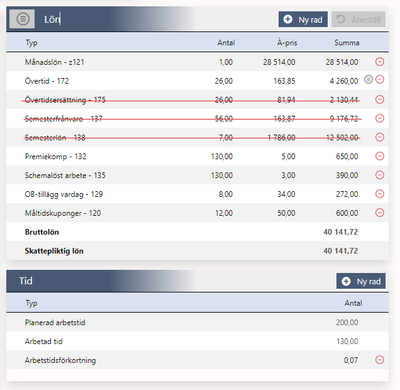Click the Antal column header in Lön table

[226, 43]
